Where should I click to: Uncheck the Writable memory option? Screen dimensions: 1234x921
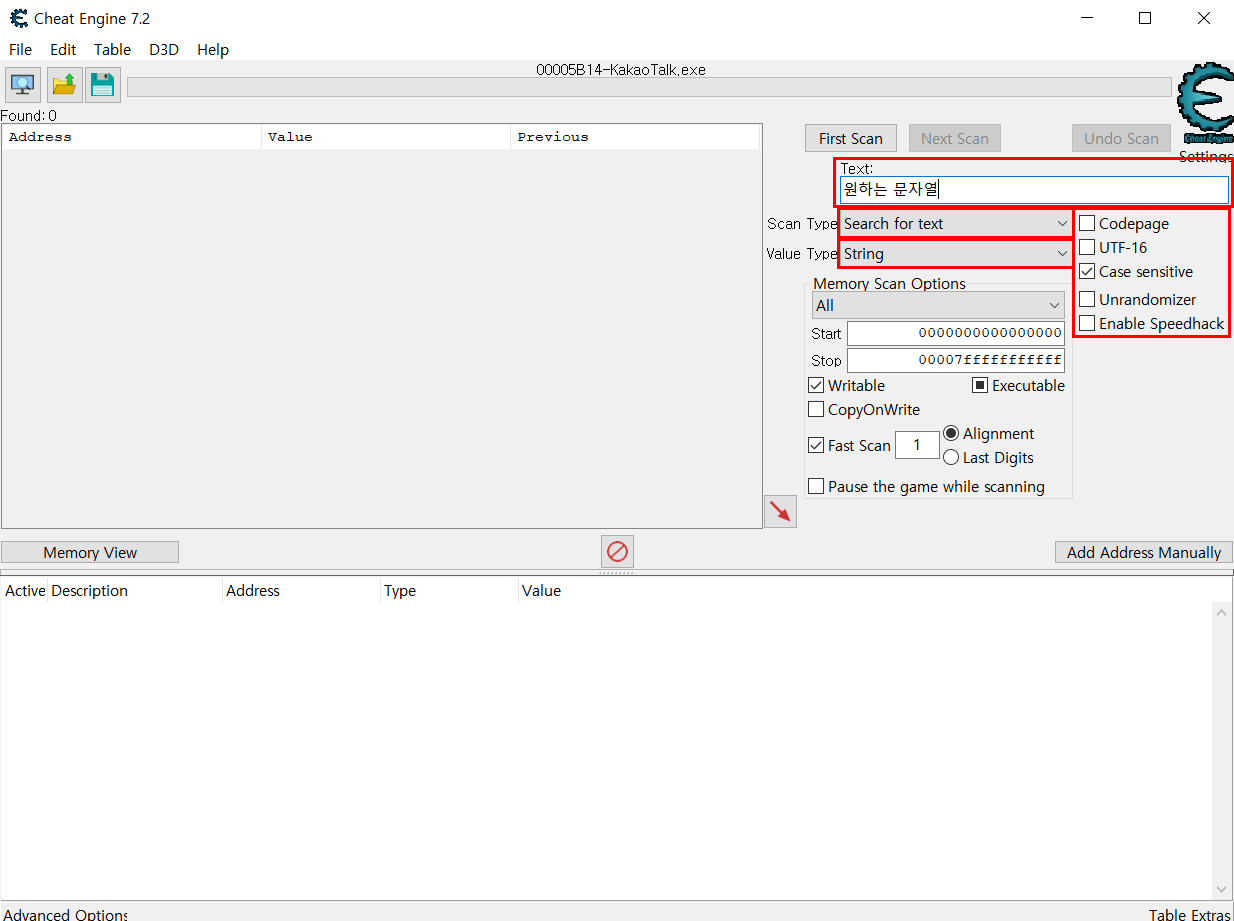point(816,385)
